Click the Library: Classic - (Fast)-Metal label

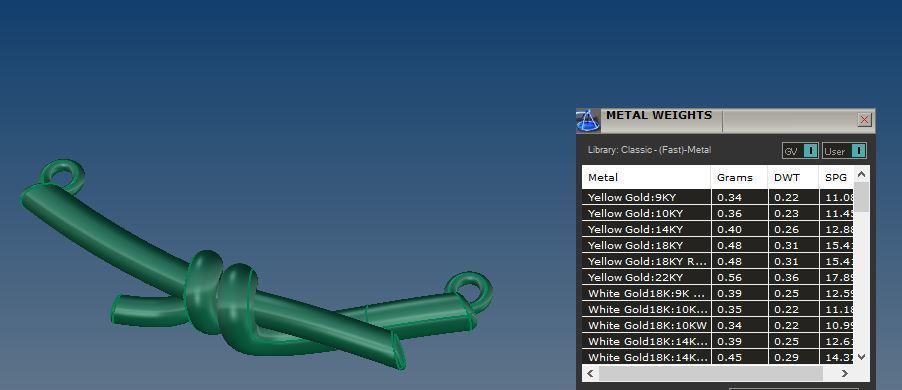pyautogui.click(x=649, y=150)
